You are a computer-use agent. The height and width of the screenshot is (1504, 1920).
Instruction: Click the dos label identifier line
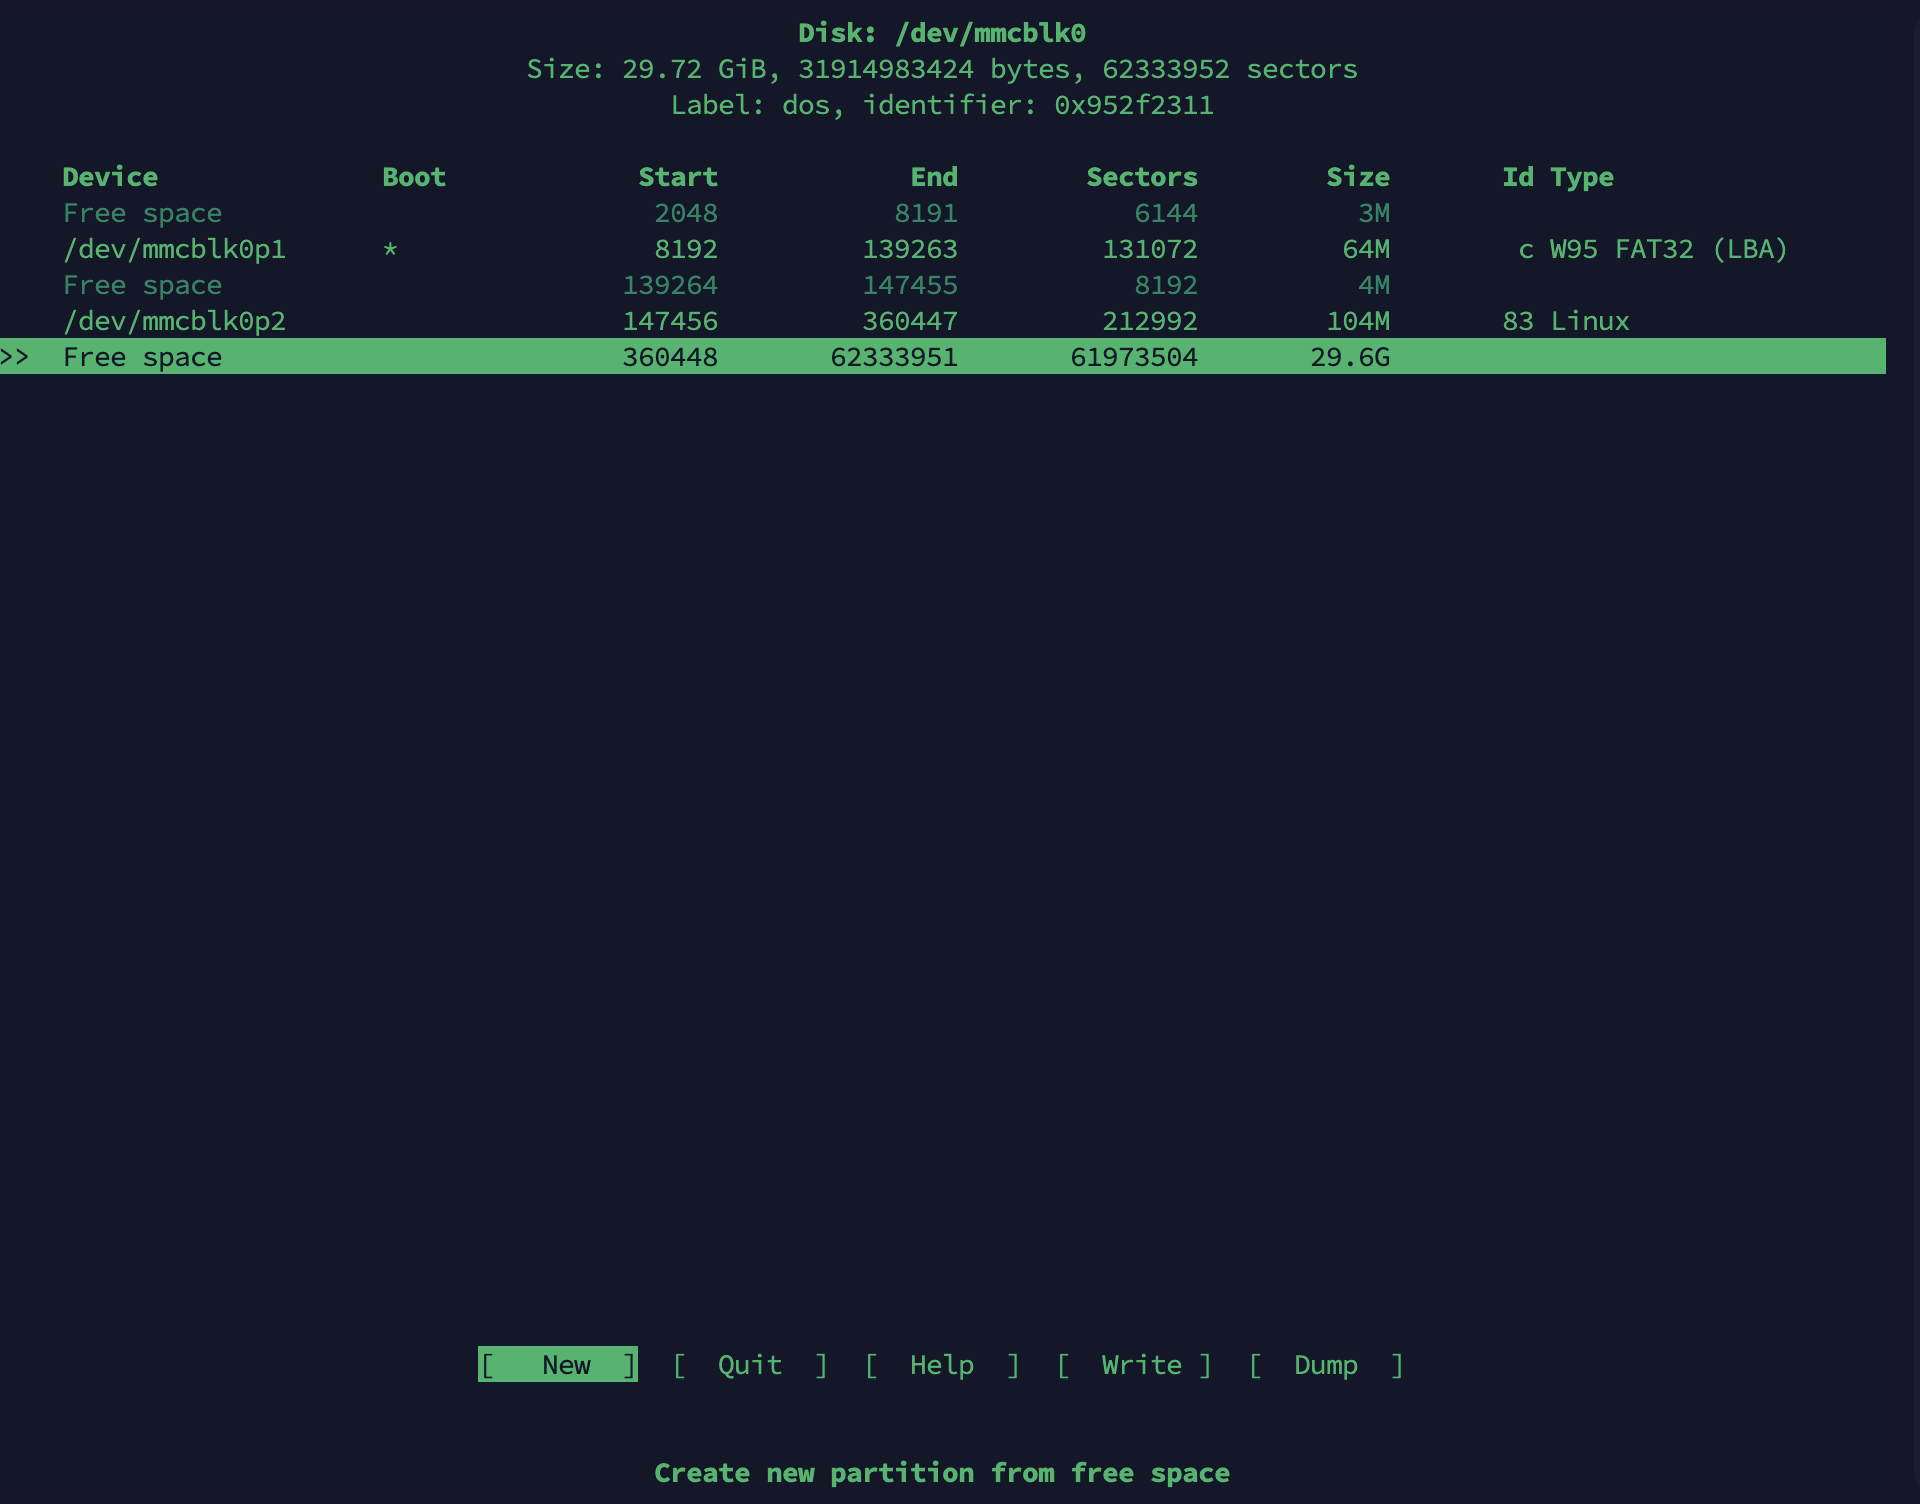(941, 104)
